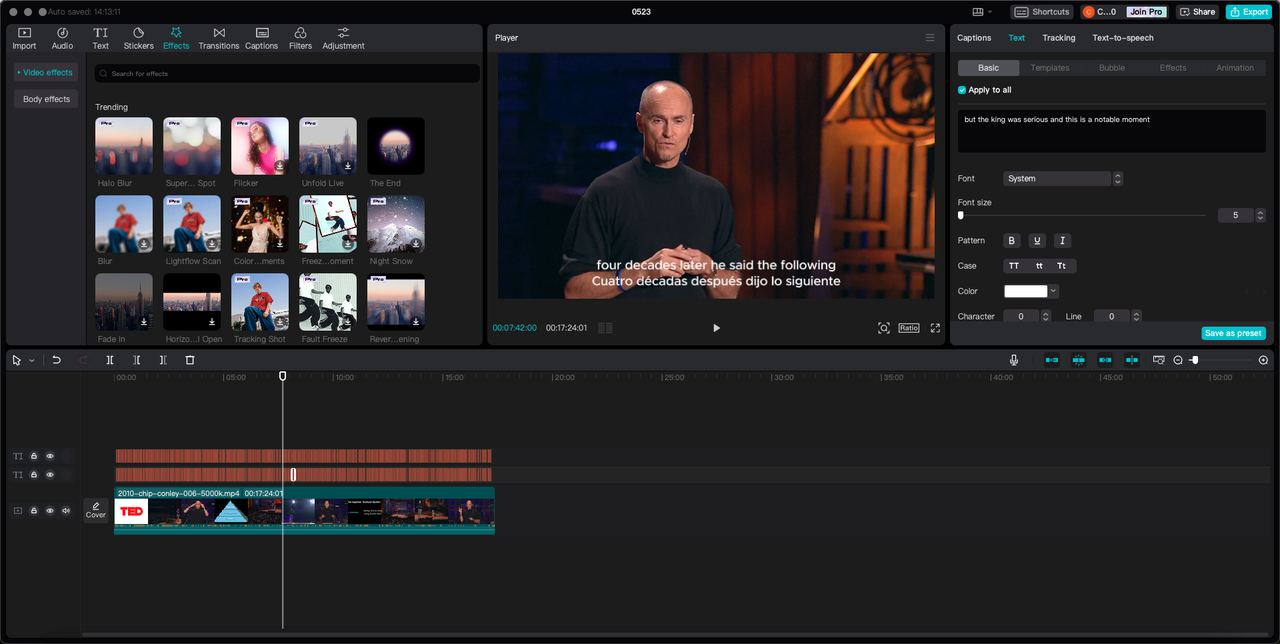
Task: Delete right of playhead in timeline toolbar
Action: point(163,360)
